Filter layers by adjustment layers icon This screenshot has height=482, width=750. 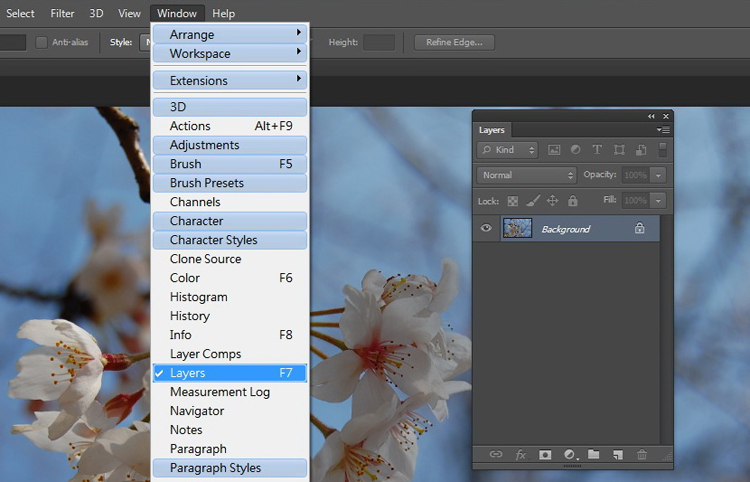(x=575, y=150)
